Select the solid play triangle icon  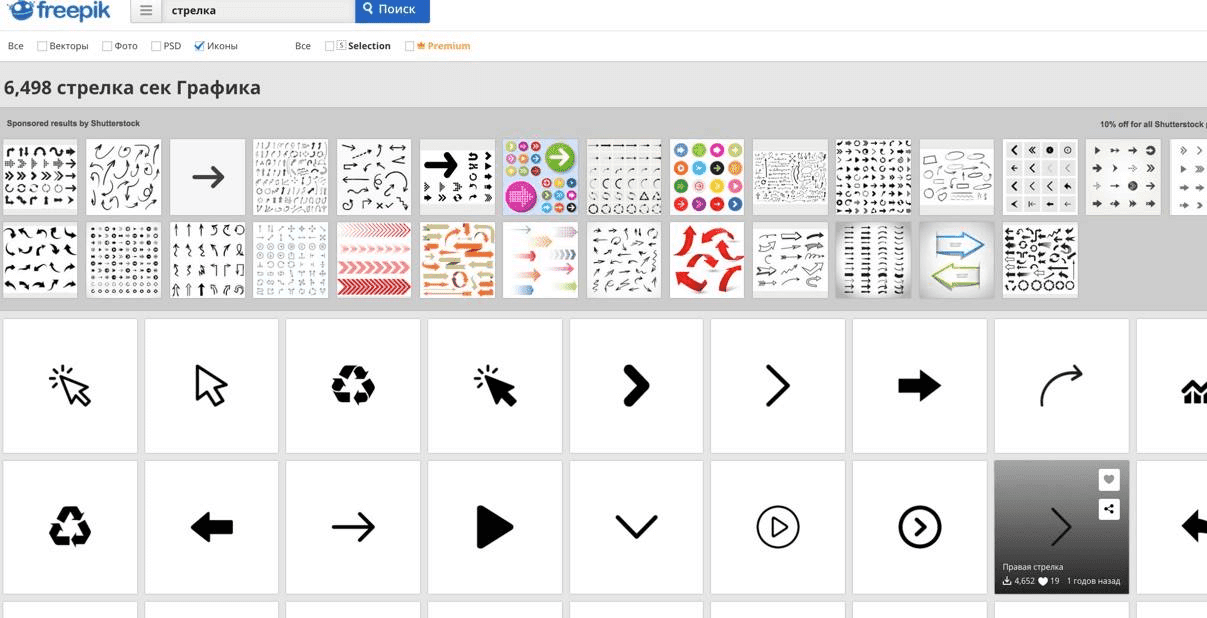click(x=494, y=526)
